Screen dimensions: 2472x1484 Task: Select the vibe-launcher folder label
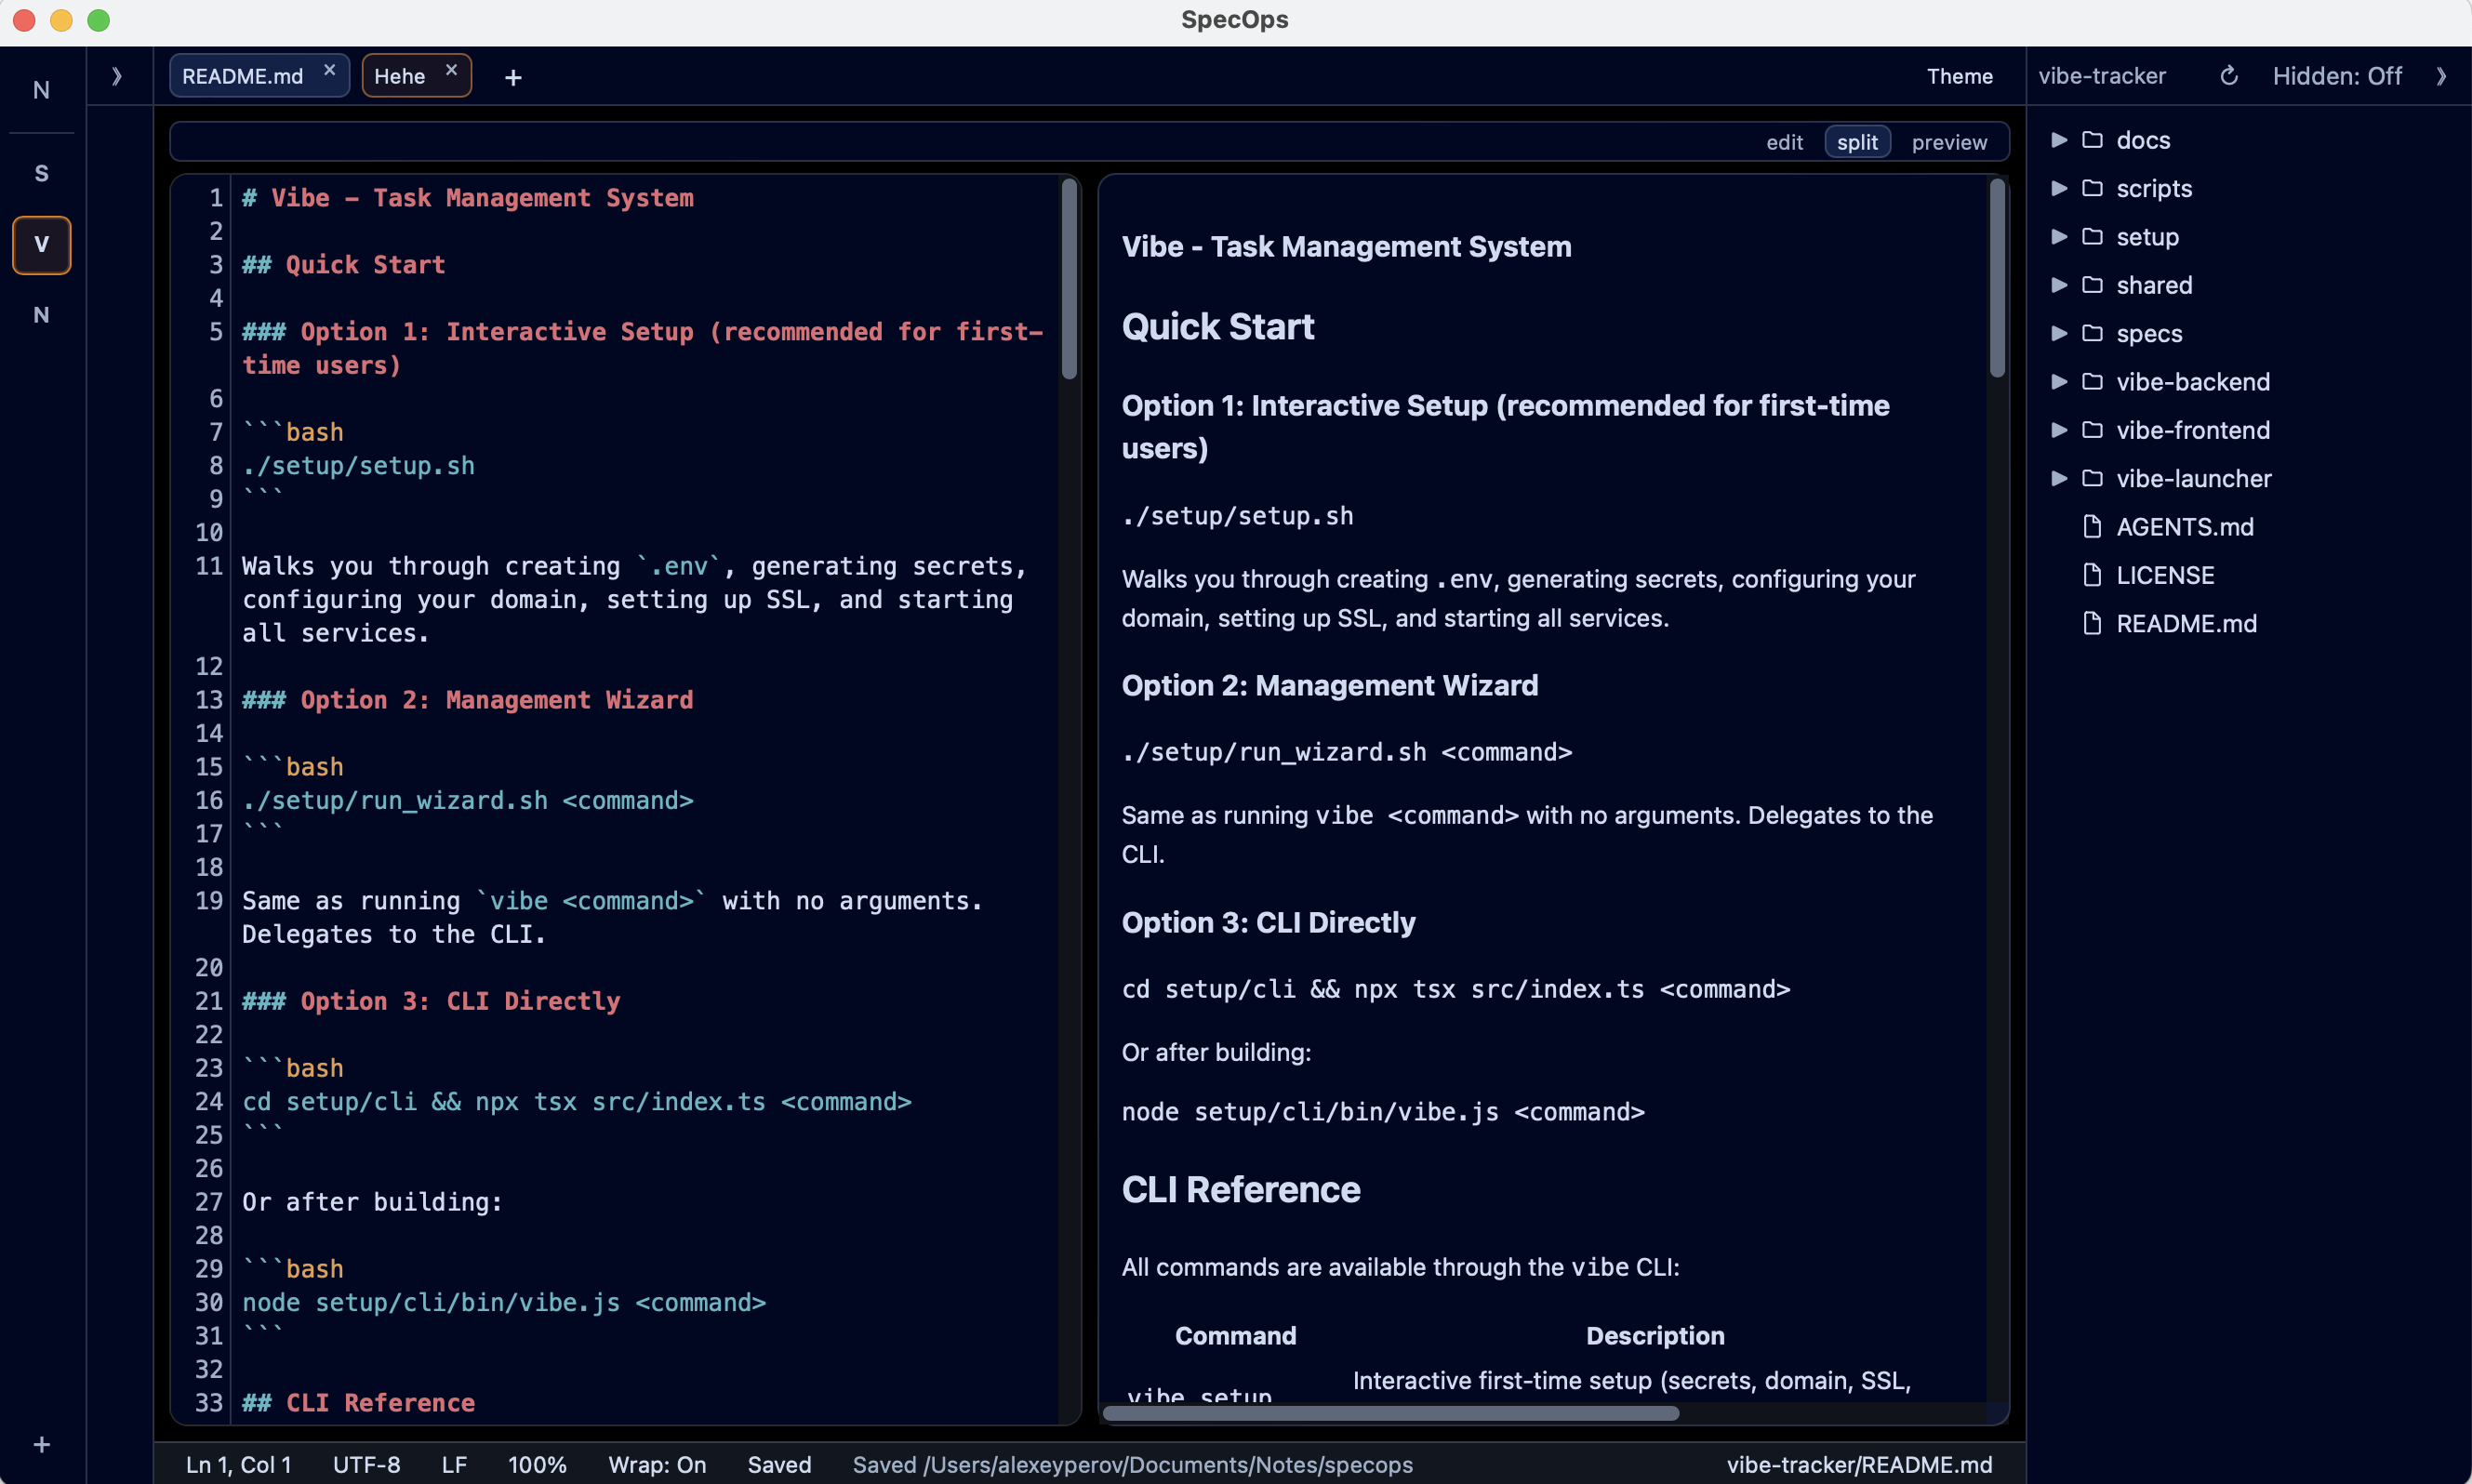(2193, 478)
